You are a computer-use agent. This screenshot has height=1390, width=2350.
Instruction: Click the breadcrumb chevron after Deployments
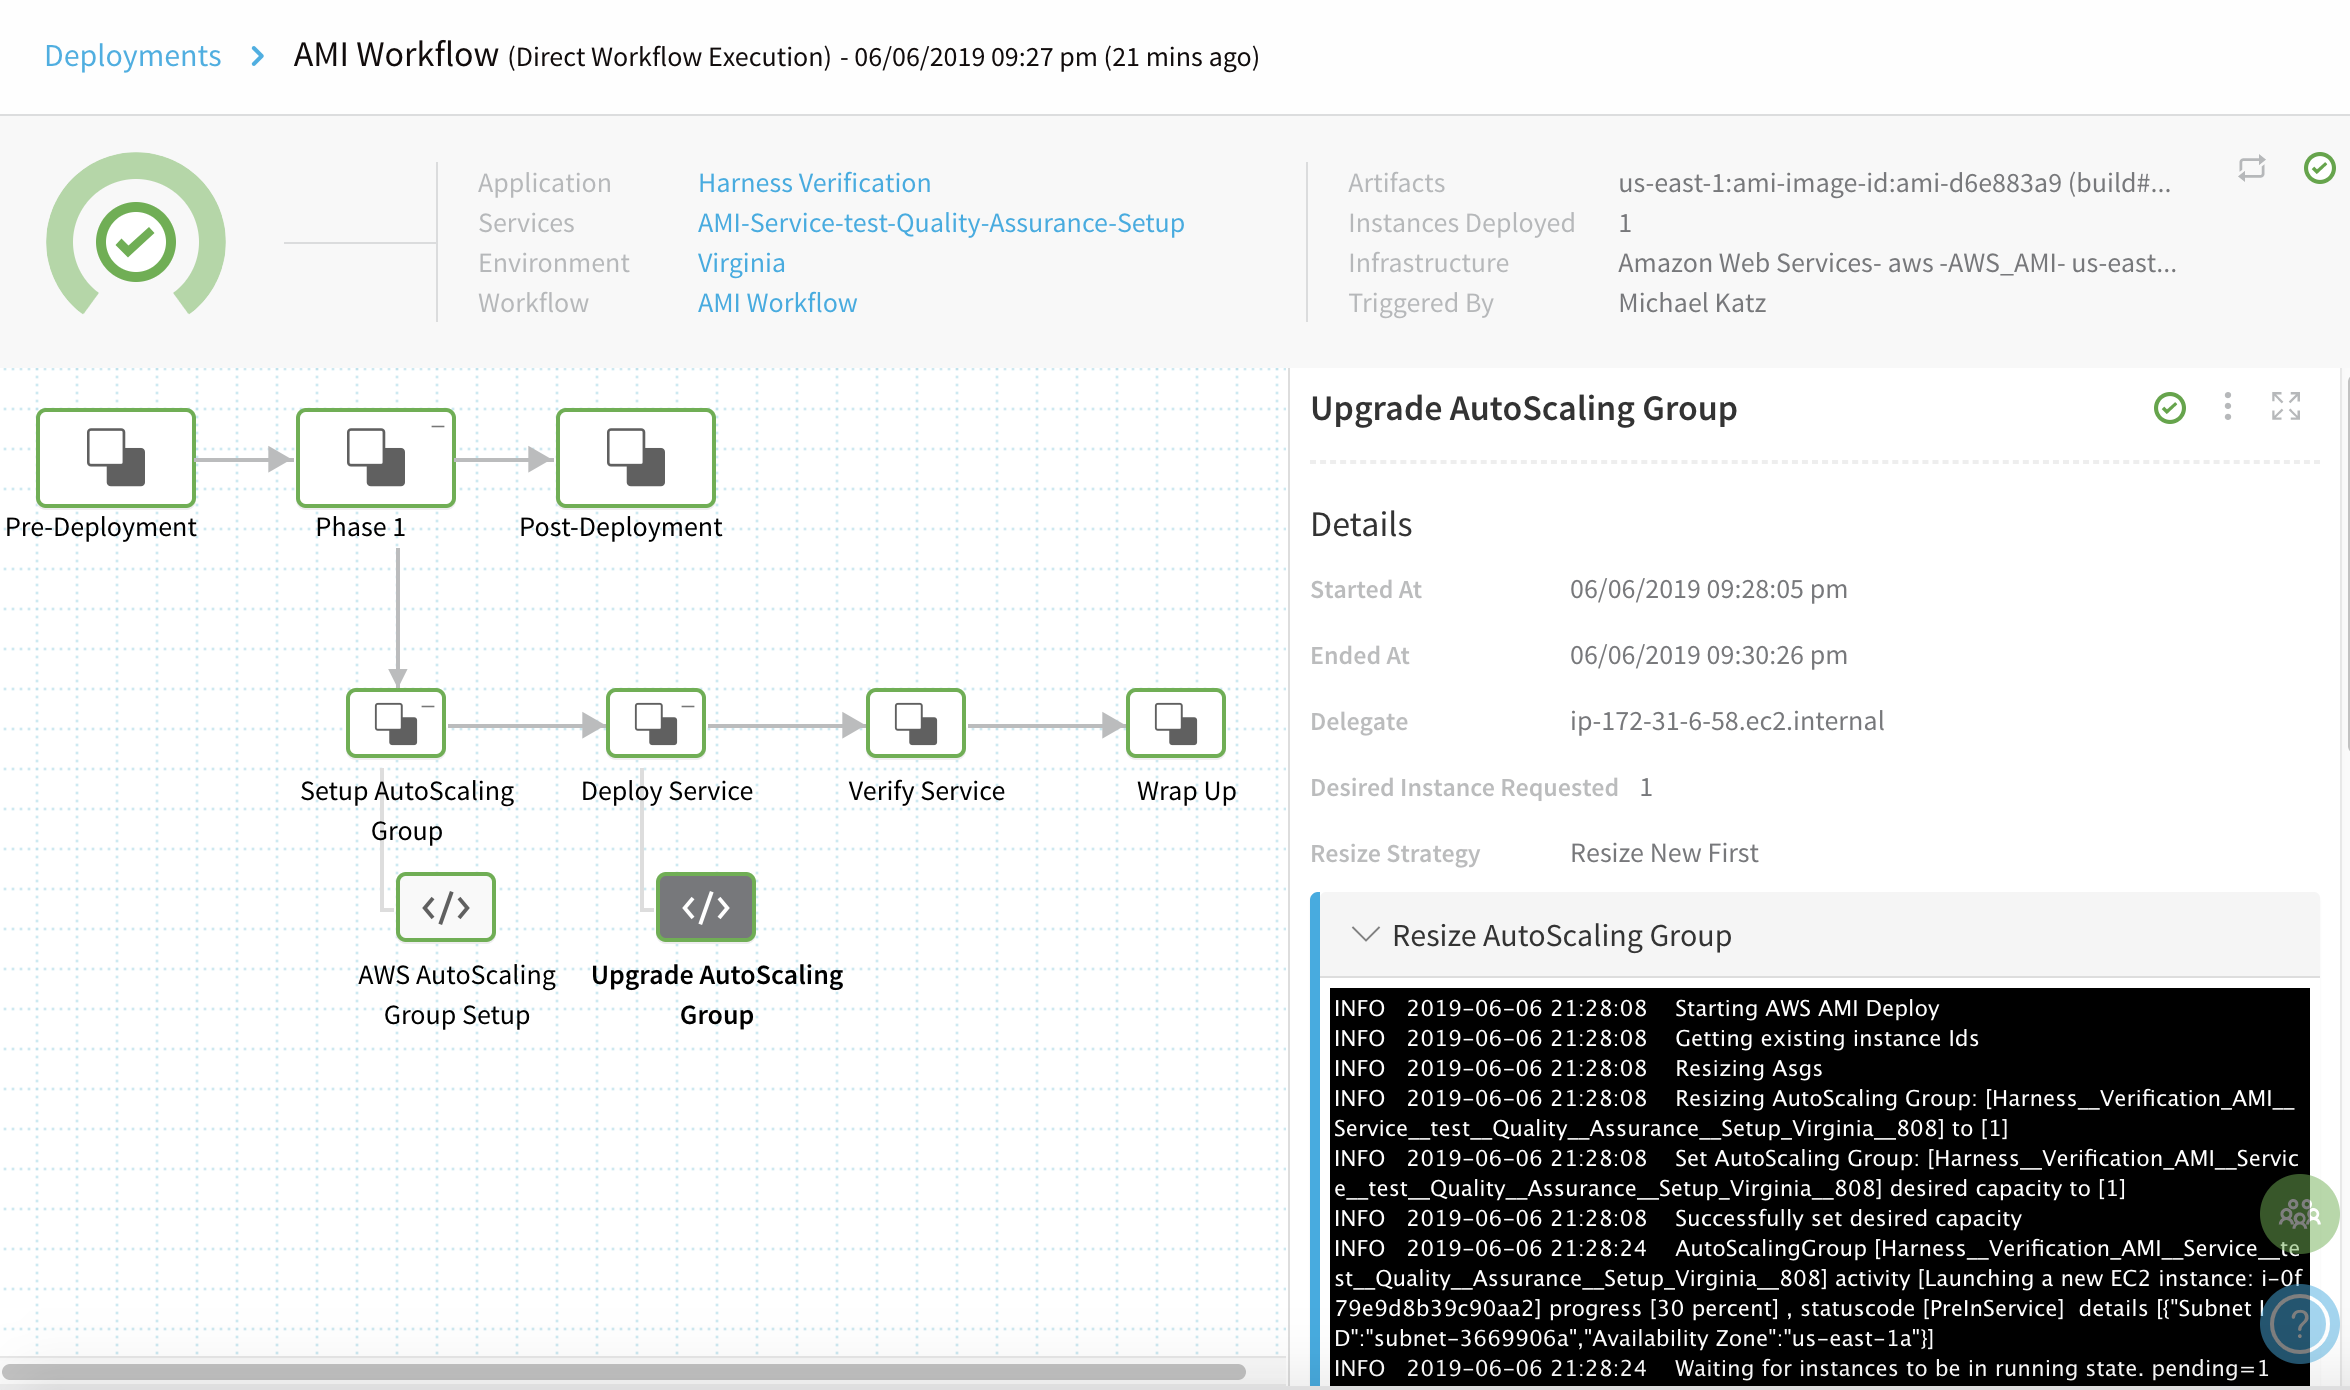(258, 56)
